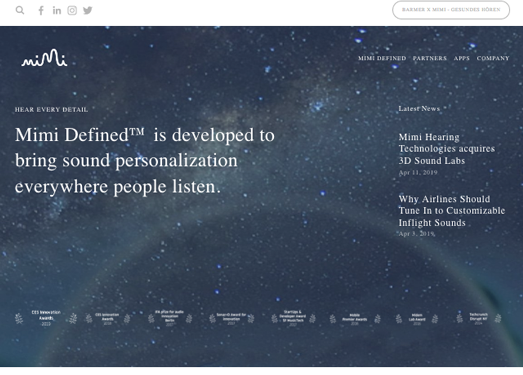The height and width of the screenshot is (375, 523).
Task: Visit the Facebook page icon
Action: pyautogui.click(x=41, y=10)
